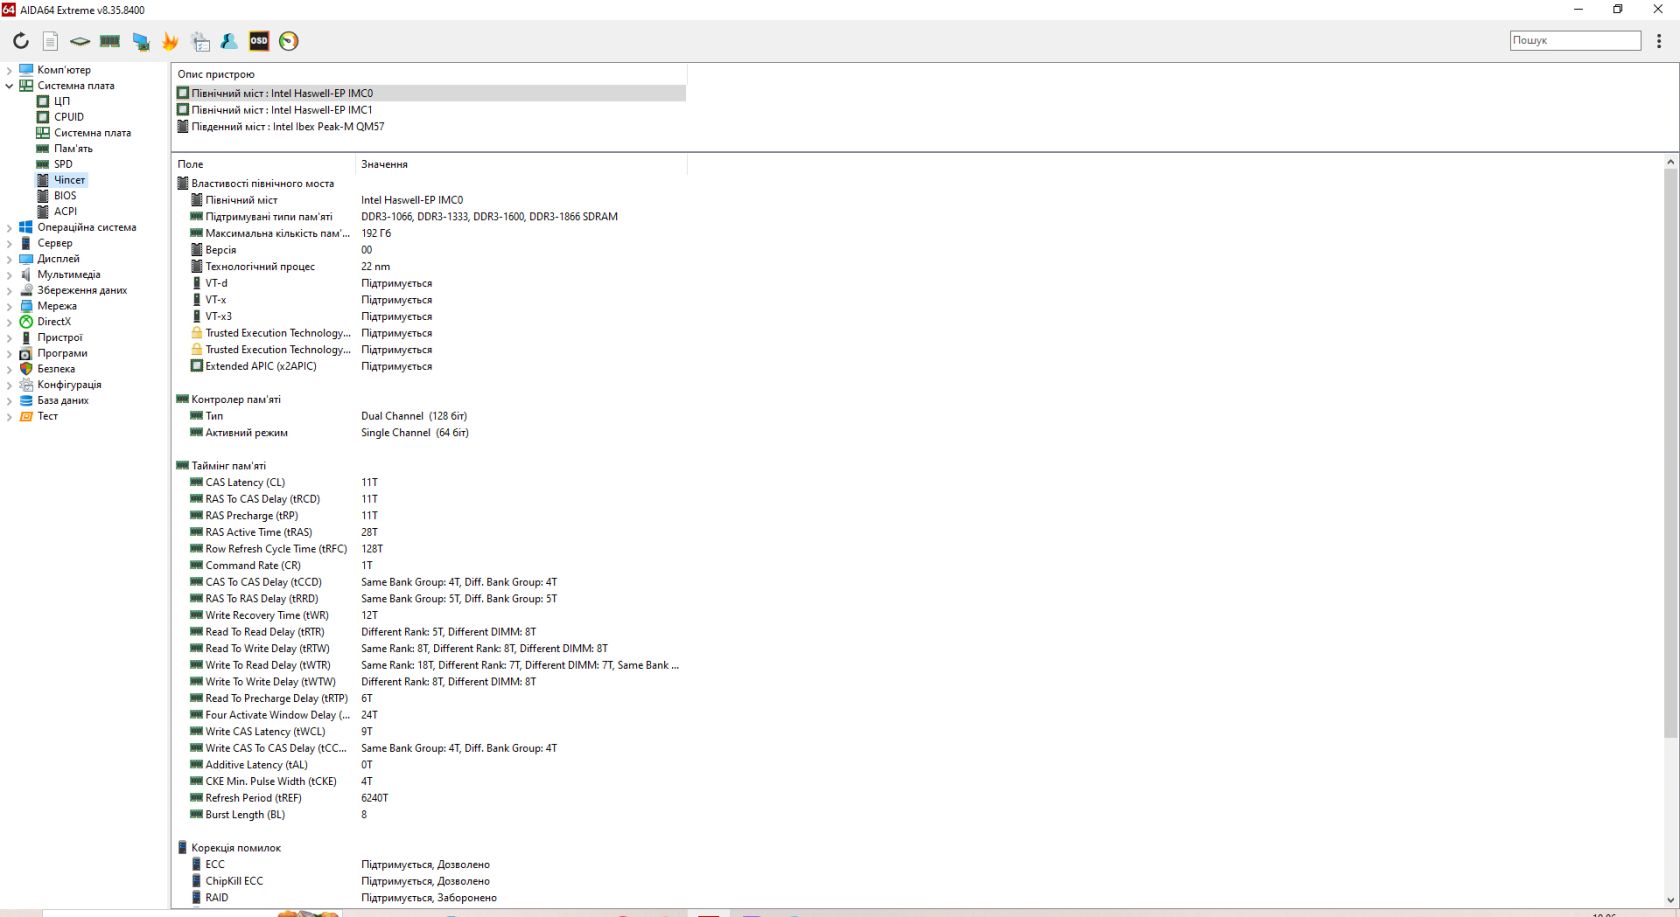Click the Значення column header

click(521, 164)
